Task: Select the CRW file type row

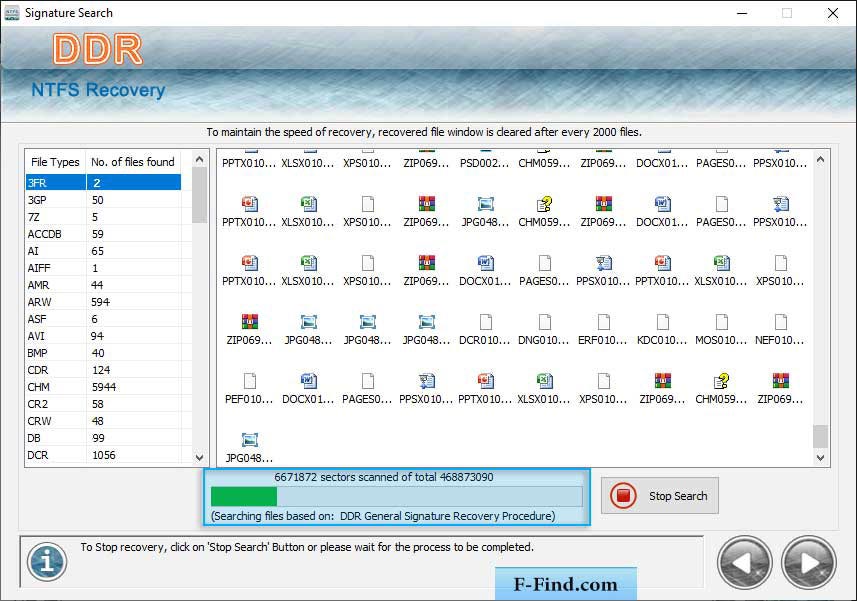Action: pyautogui.click(x=103, y=421)
